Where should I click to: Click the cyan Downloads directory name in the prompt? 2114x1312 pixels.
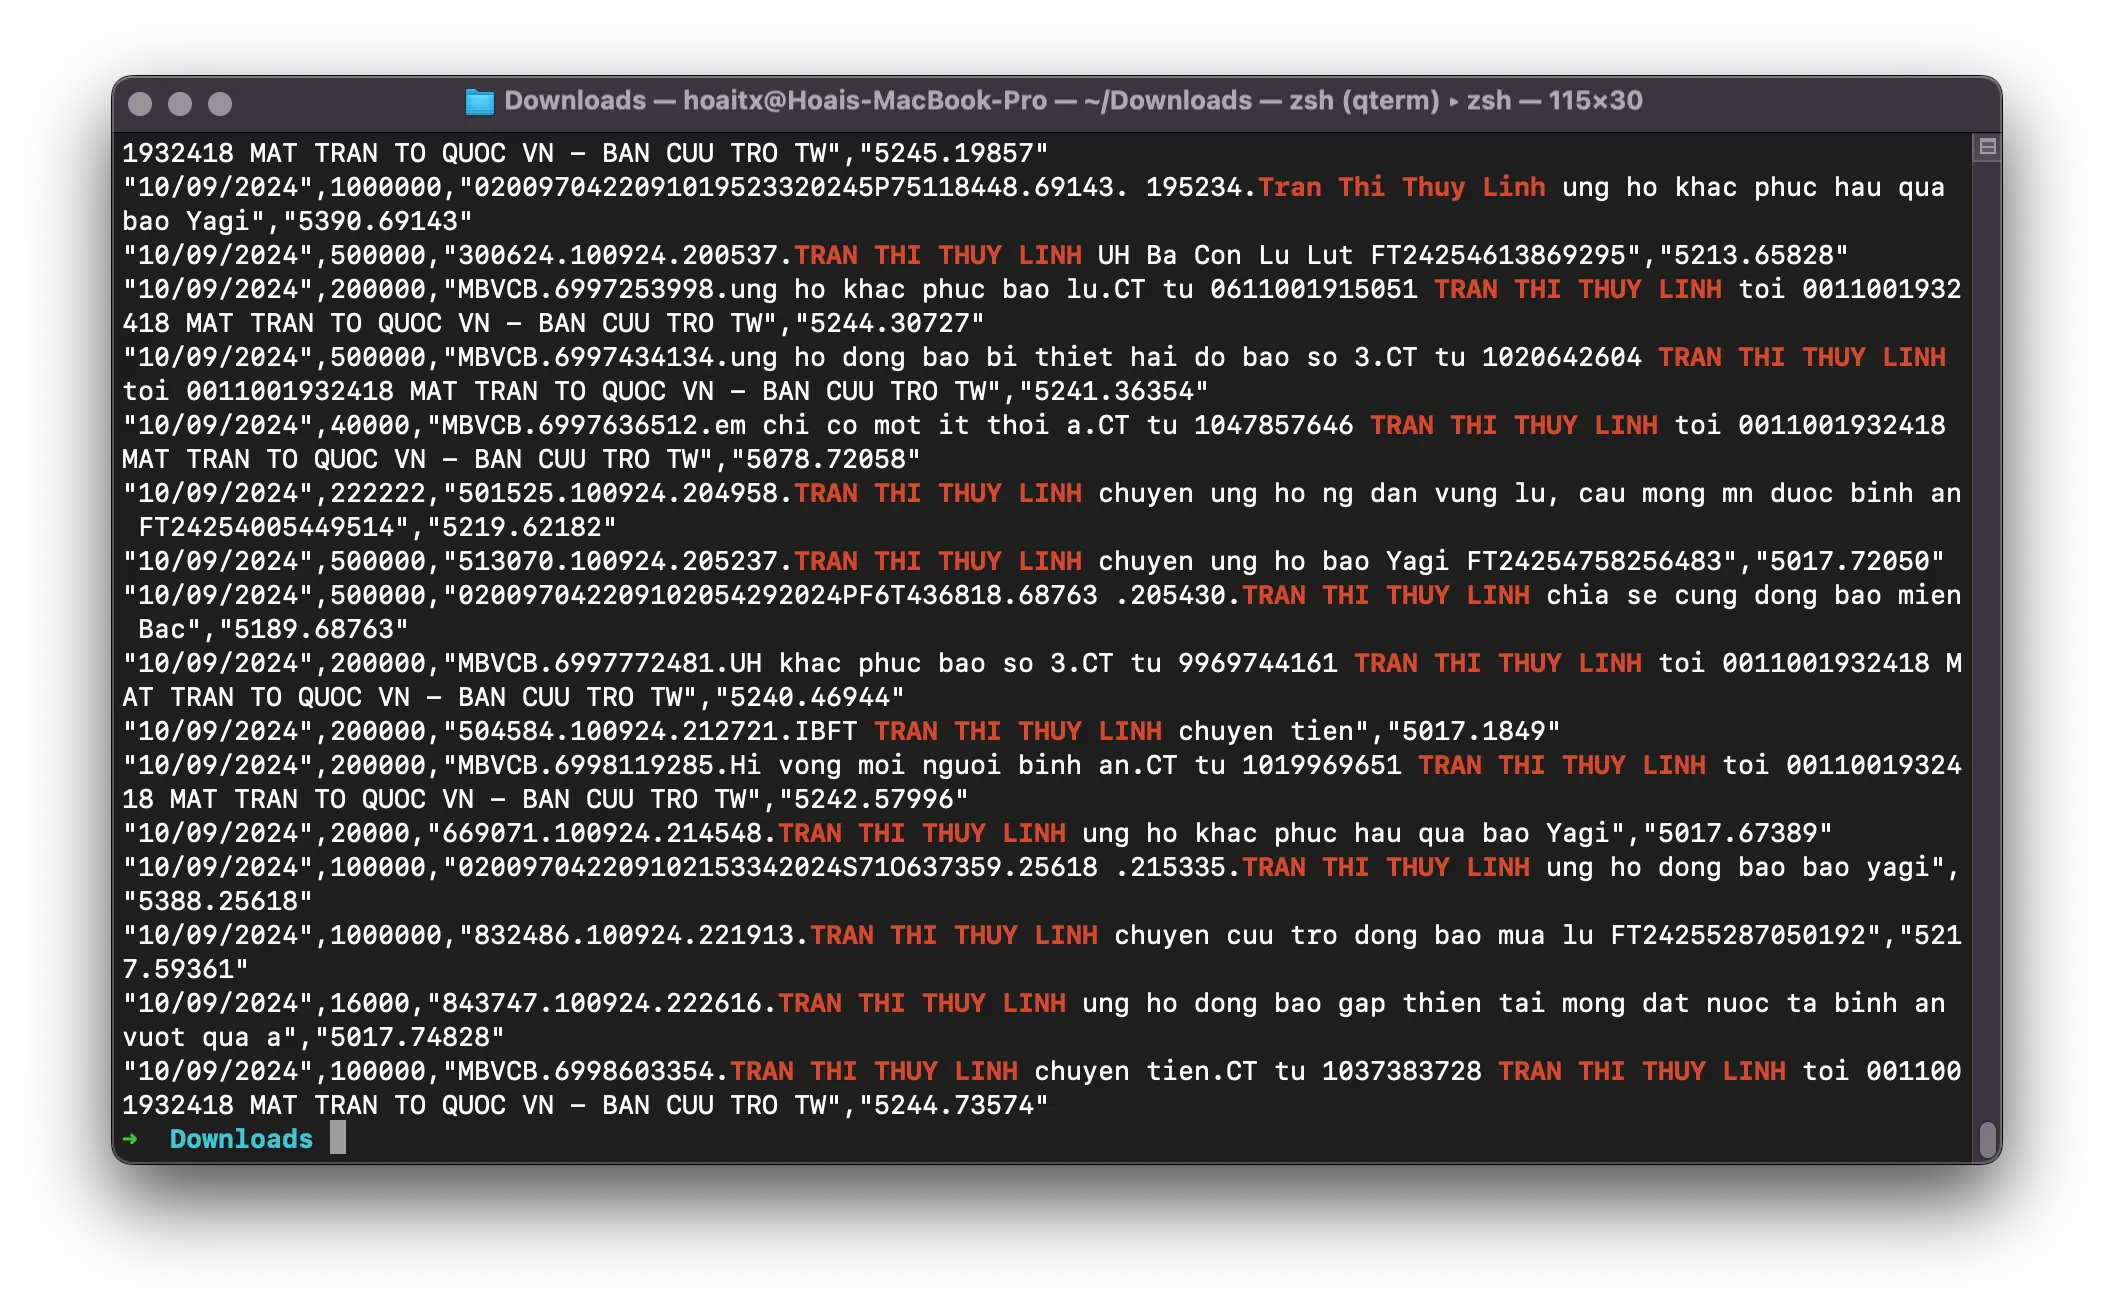pos(241,1139)
